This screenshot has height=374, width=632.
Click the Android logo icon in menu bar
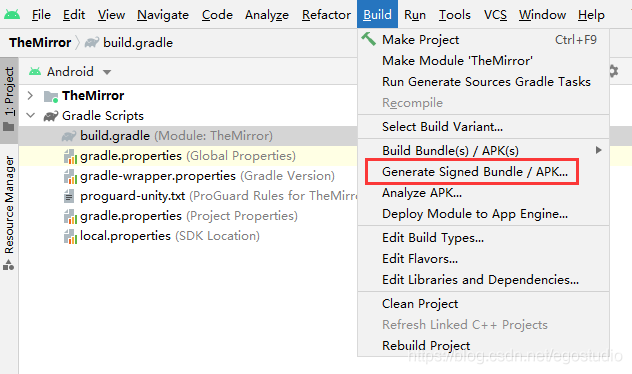coord(12,15)
